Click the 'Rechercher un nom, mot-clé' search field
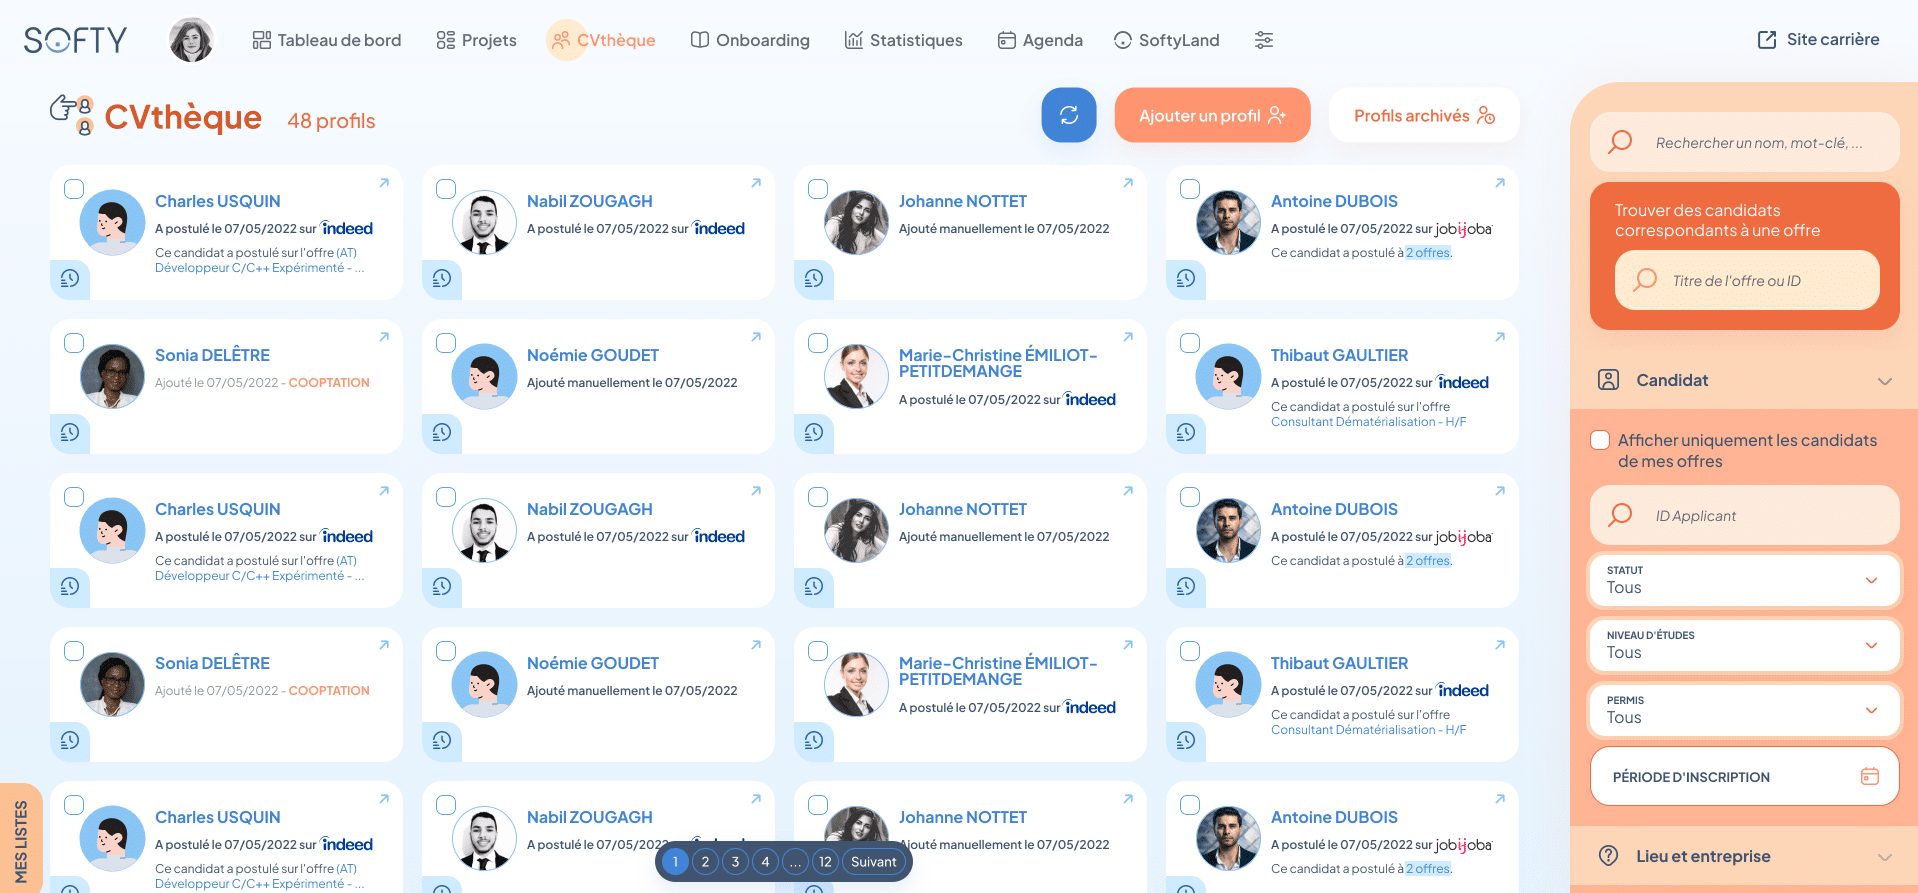 tap(1744, 142)
